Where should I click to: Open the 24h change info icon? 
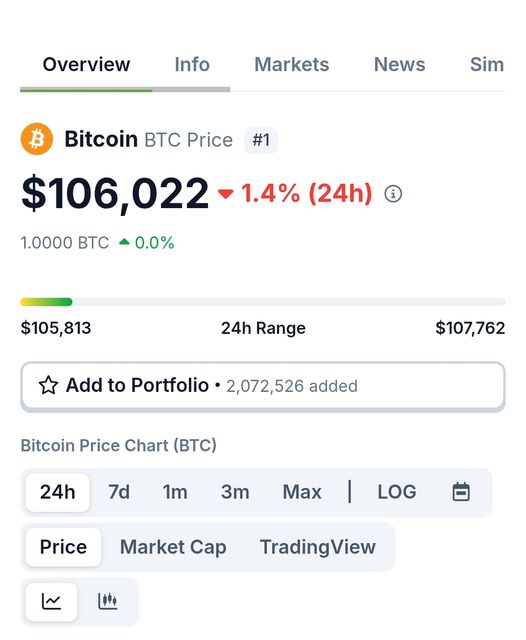tap(393, 193)
